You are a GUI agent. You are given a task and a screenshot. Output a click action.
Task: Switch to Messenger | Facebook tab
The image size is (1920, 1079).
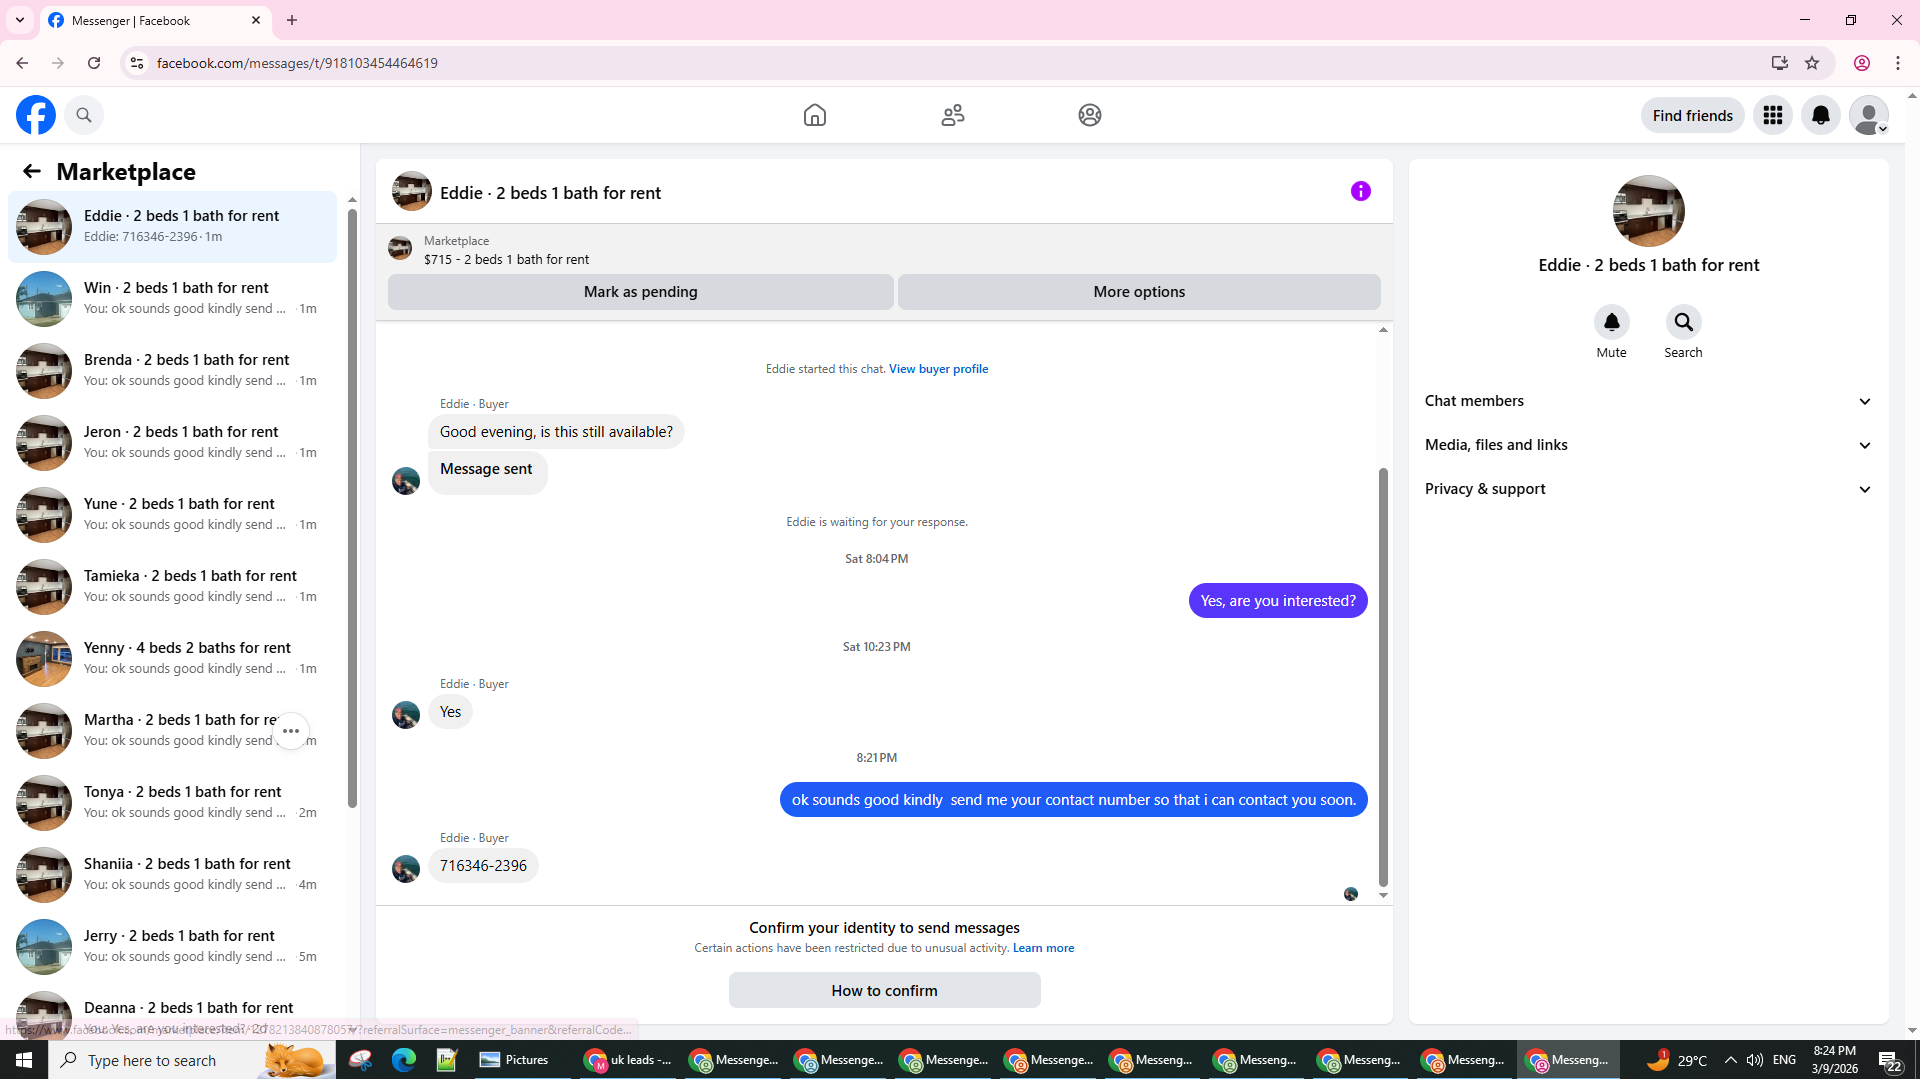(x=155, y=20)
